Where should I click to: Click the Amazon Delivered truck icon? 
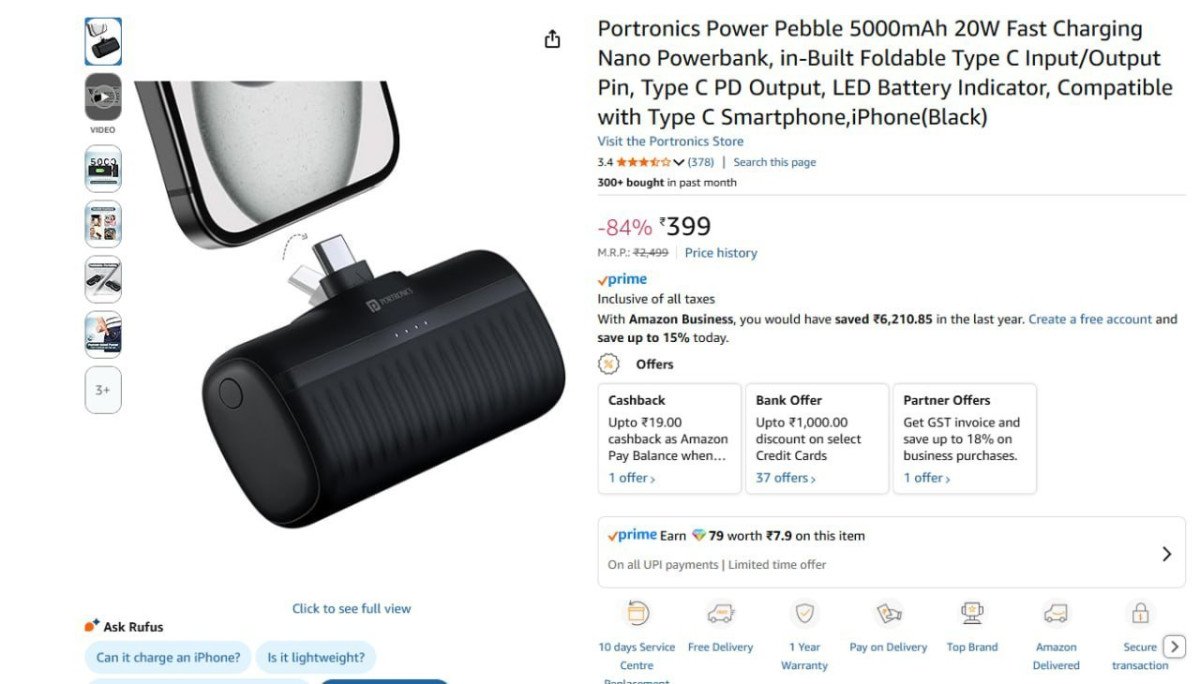click(x=1055, y=613)
